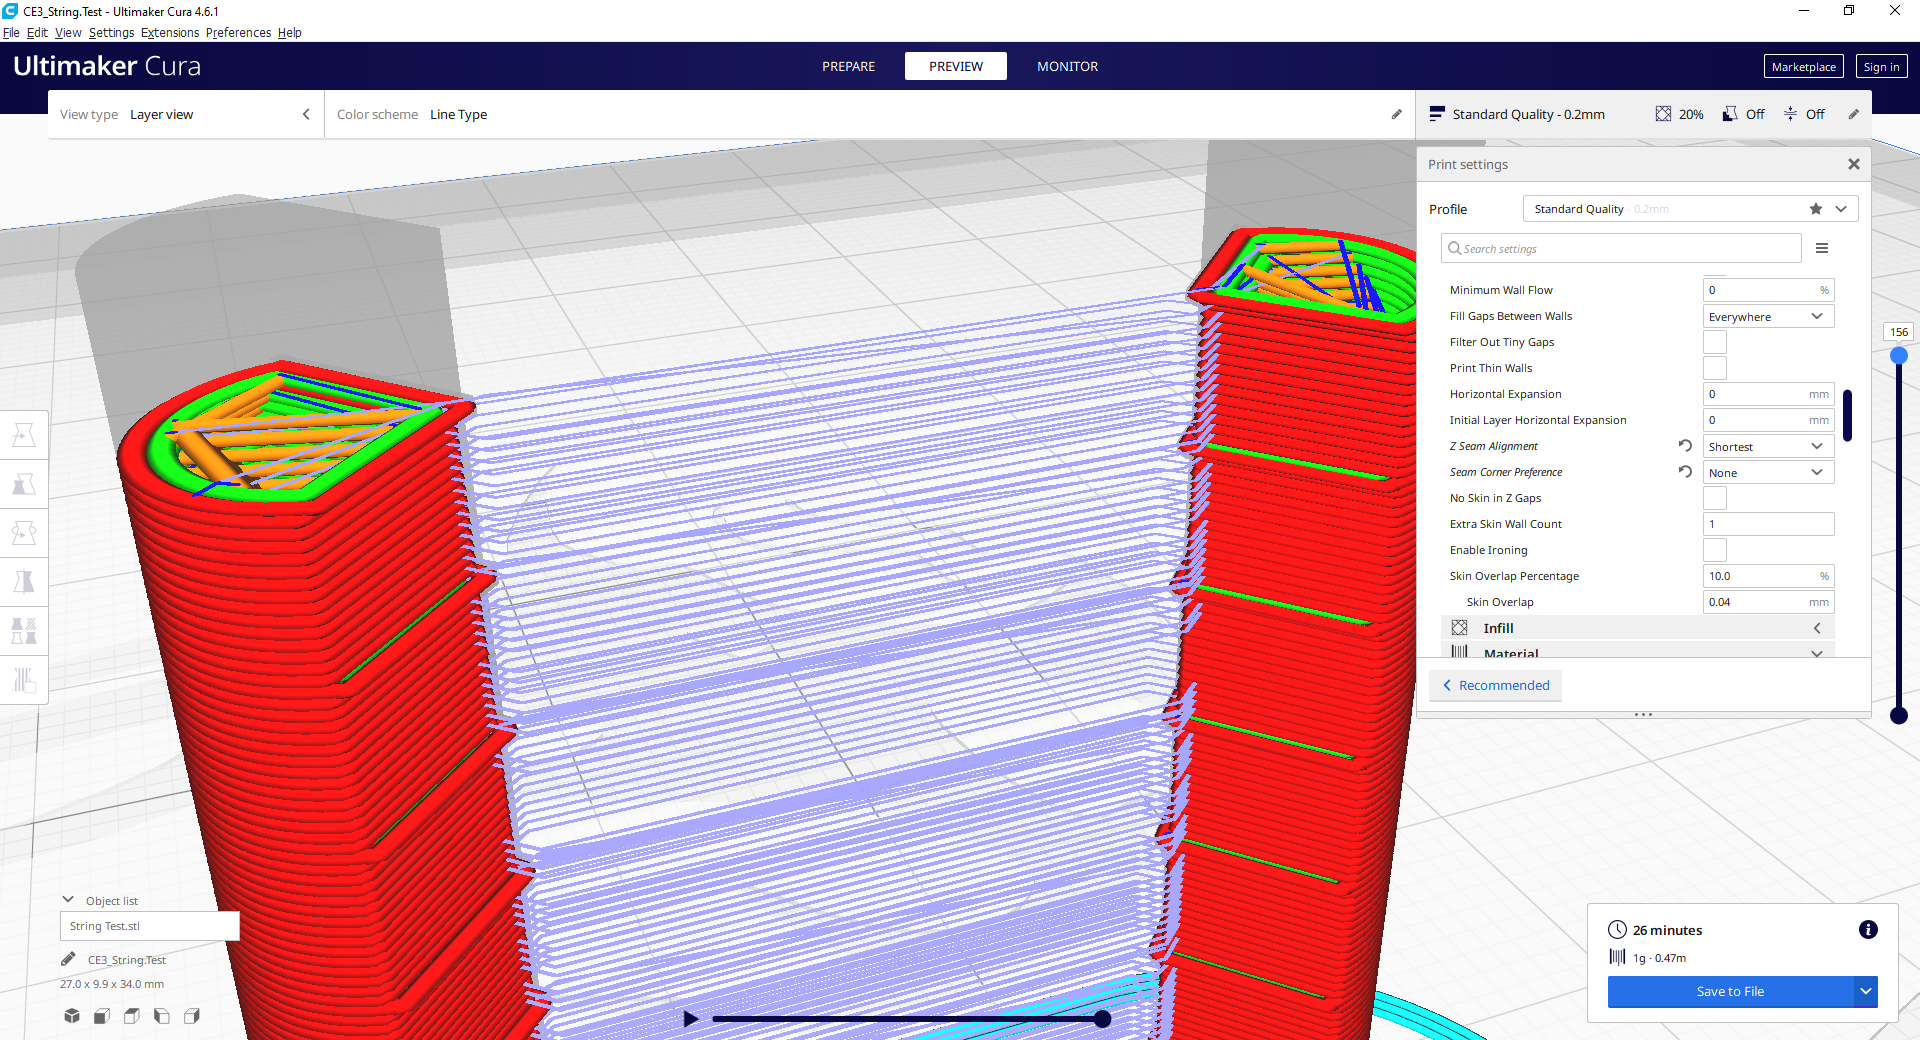This screenshot has height=1040, width=1920.
Task: Open Support Blocker tool
Action: tap(24, 680)
